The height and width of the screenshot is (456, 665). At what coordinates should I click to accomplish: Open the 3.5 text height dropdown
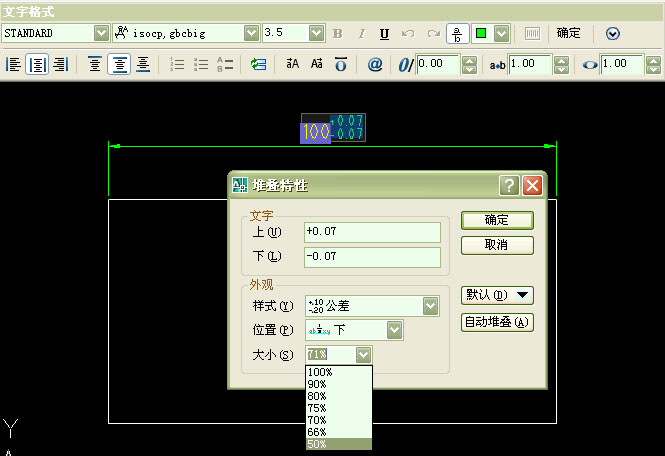coord(316,33)
